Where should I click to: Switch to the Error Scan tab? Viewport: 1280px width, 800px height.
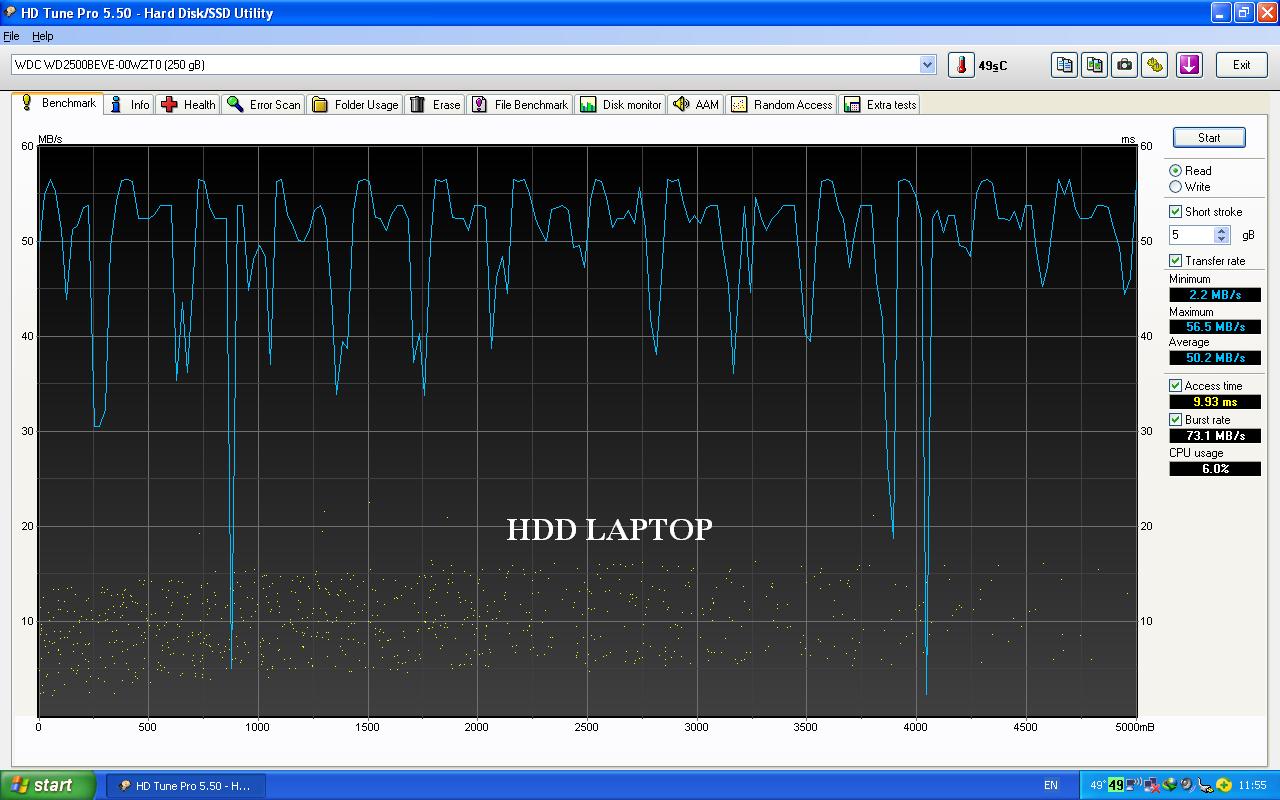pos(263,104)
